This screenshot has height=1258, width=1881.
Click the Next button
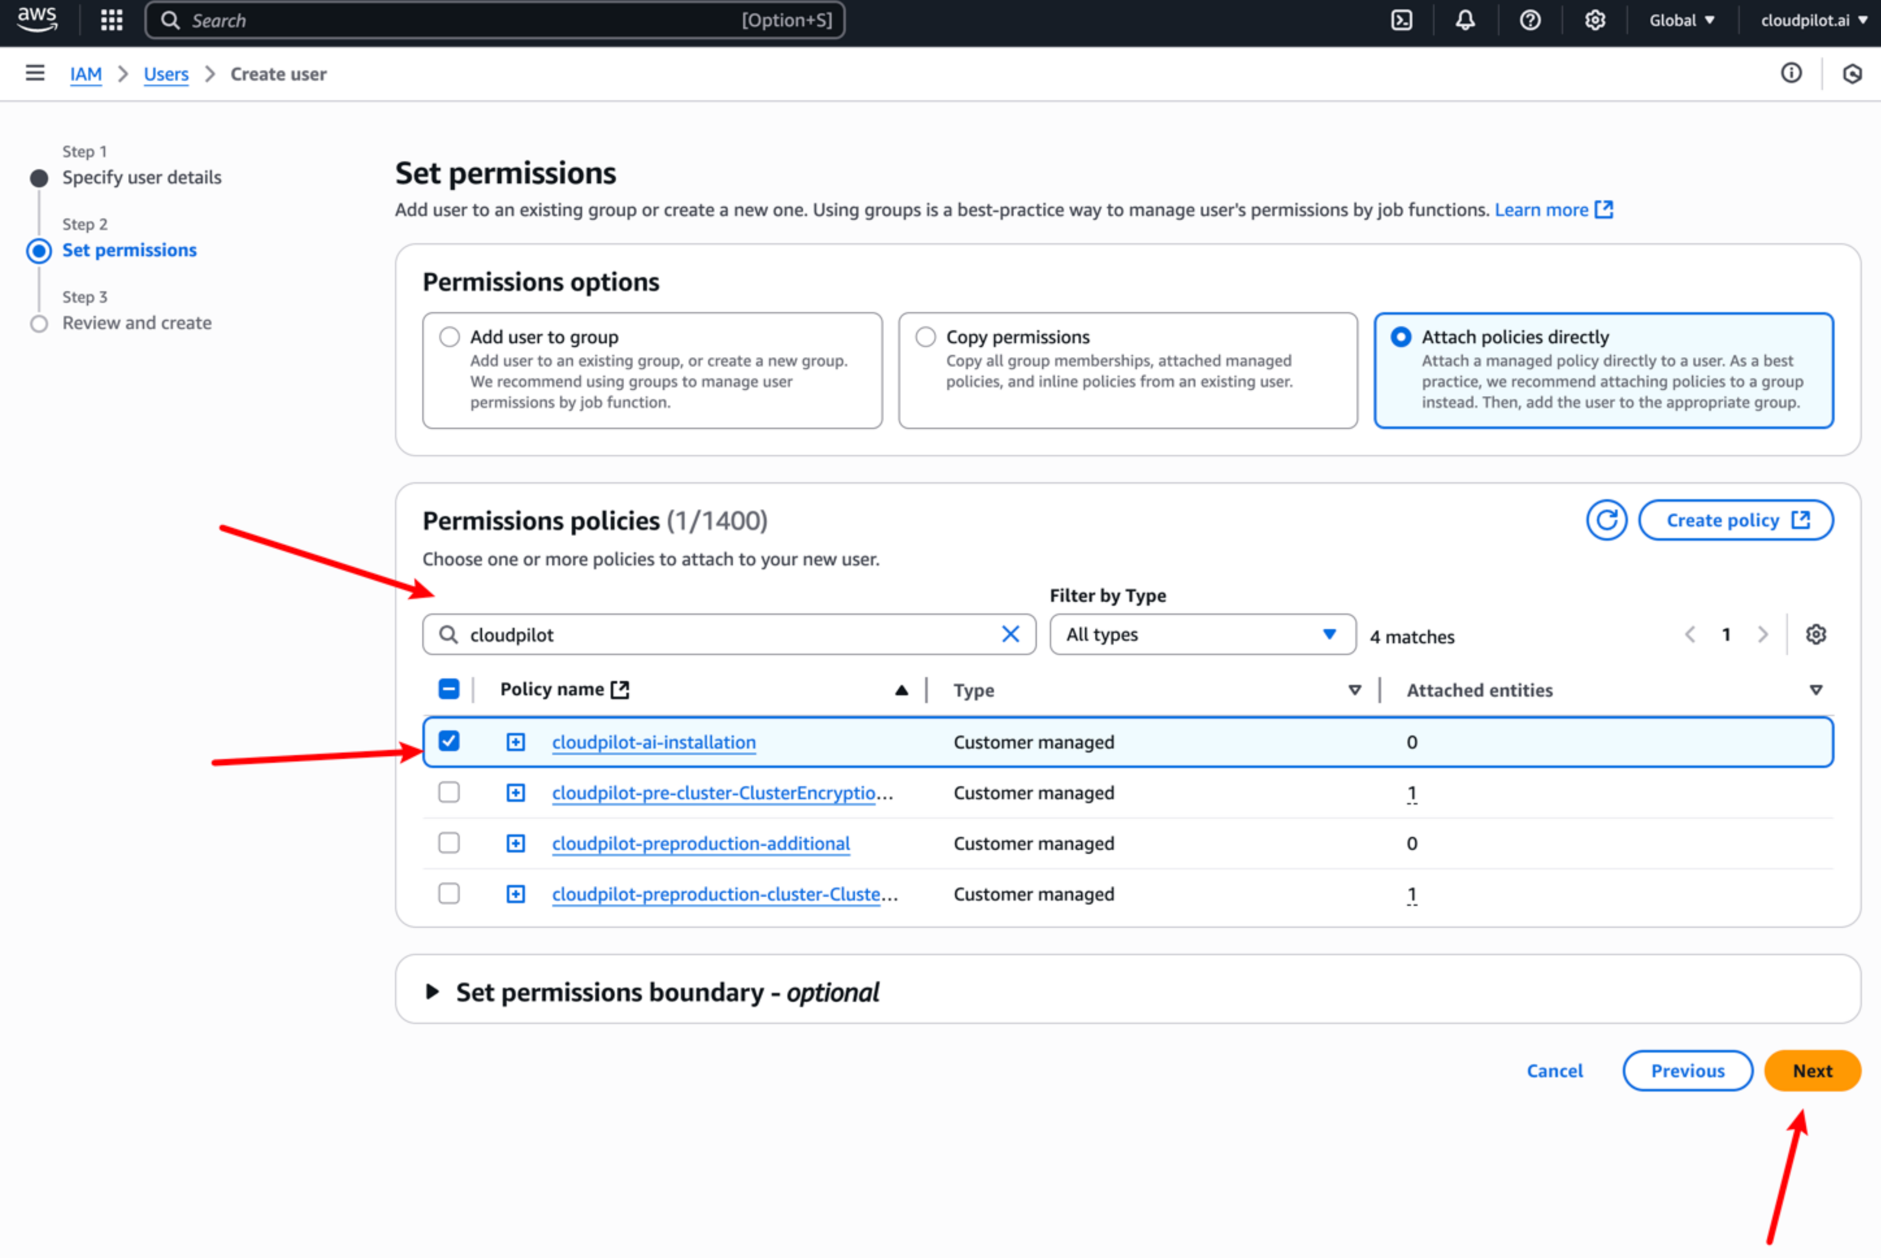[x=1812, y=1070]
